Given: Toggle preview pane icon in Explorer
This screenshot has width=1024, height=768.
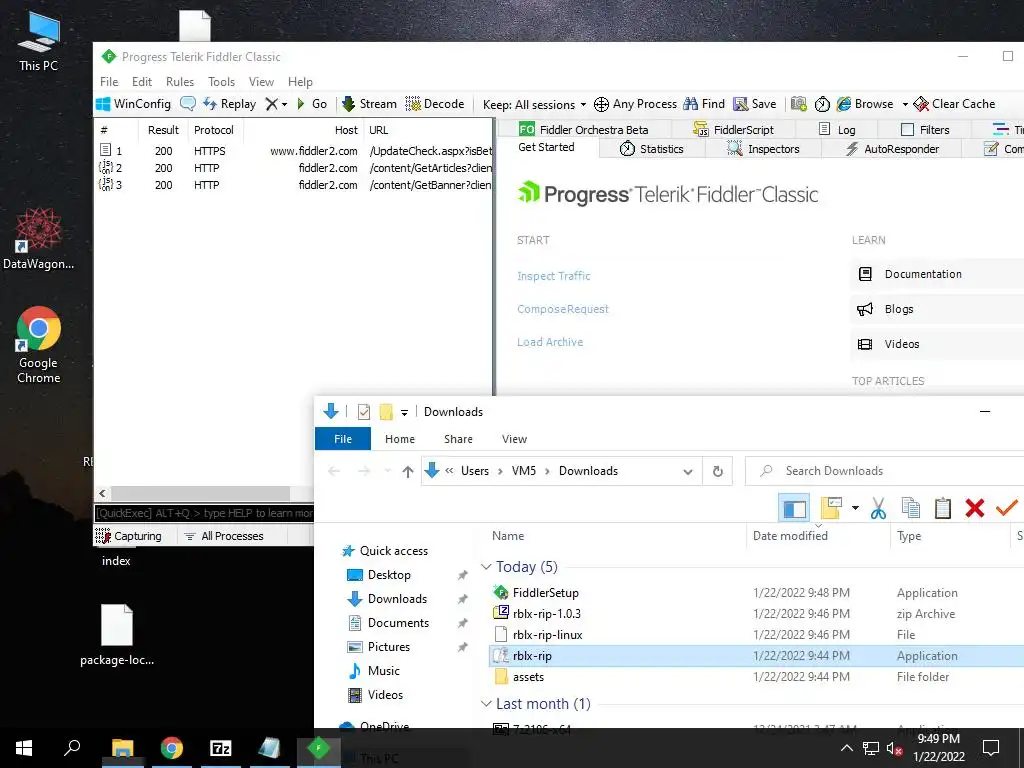Looking at the screenshot, I should (794, 509).
